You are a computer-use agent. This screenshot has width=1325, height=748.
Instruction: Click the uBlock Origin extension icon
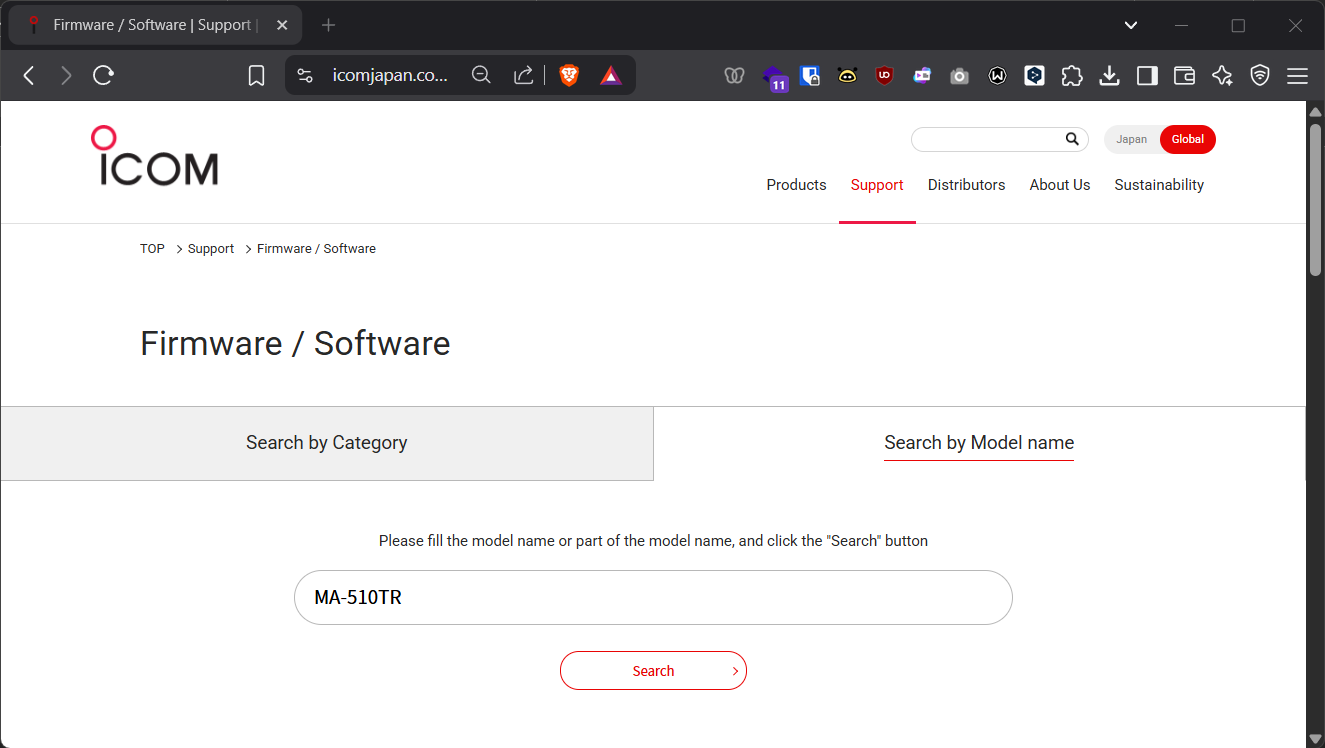884,75
